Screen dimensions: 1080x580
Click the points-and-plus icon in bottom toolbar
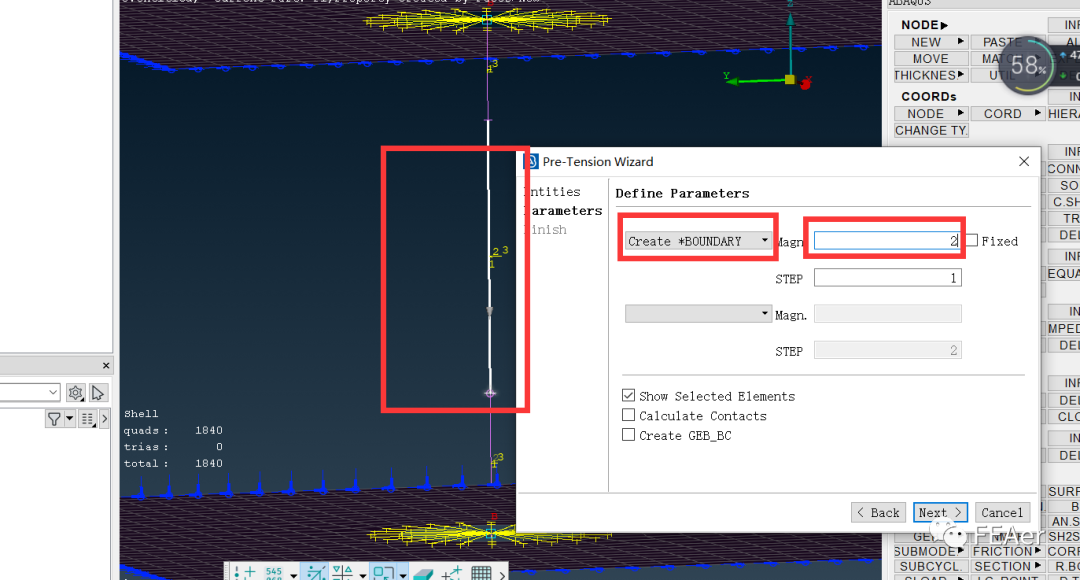pyautogui.click(x=245, y=572)
